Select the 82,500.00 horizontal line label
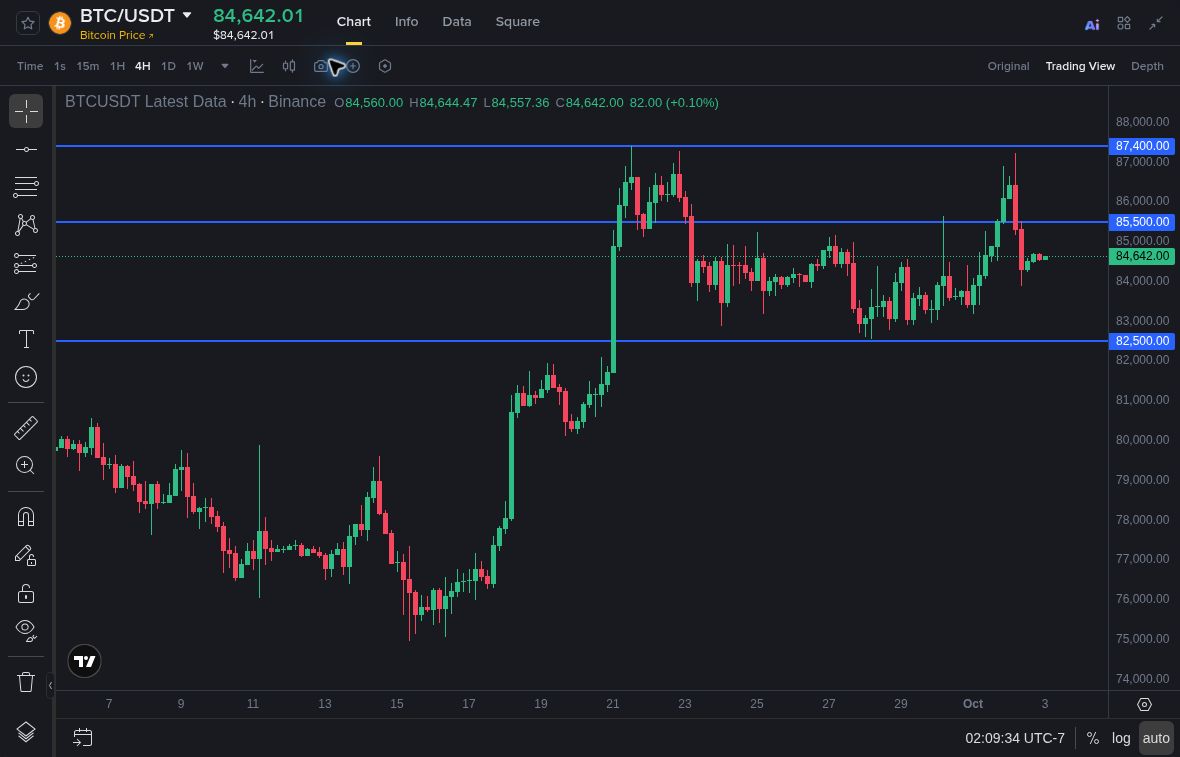Viewport: 1180px width, 757px height. pyautogui.click(x=1142, y=341)
